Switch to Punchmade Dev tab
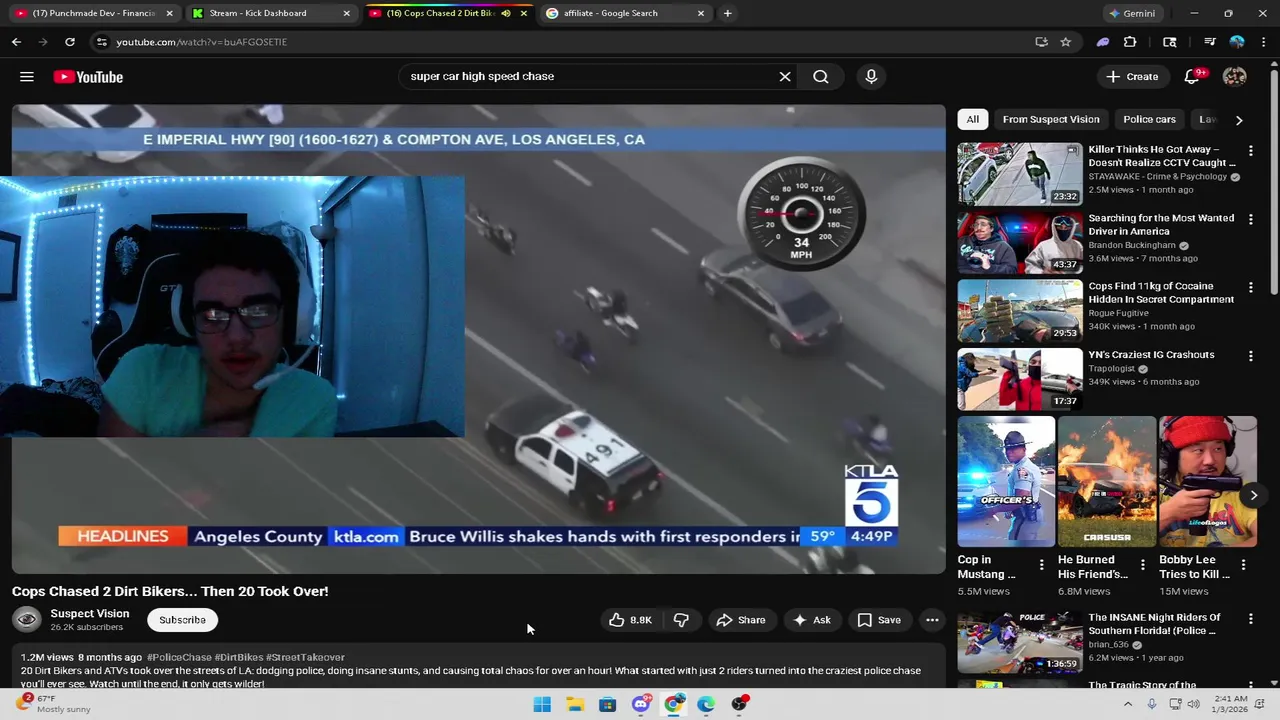 click(94, 13)
